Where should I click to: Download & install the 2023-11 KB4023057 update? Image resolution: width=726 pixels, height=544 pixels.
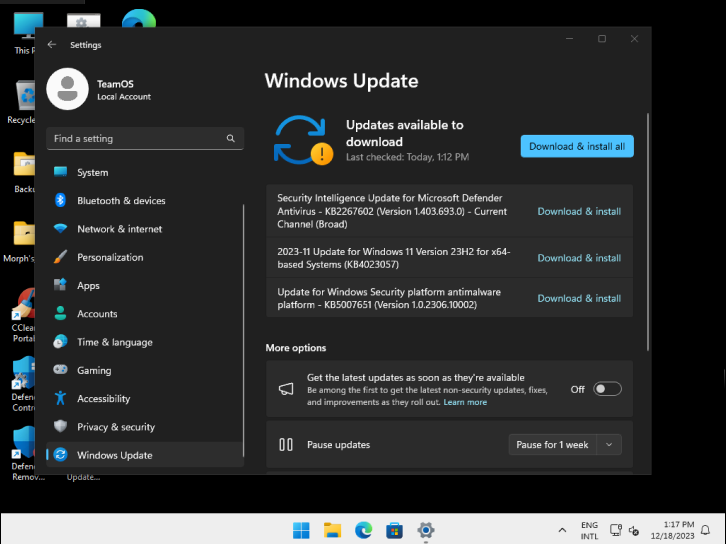point(579,258)
